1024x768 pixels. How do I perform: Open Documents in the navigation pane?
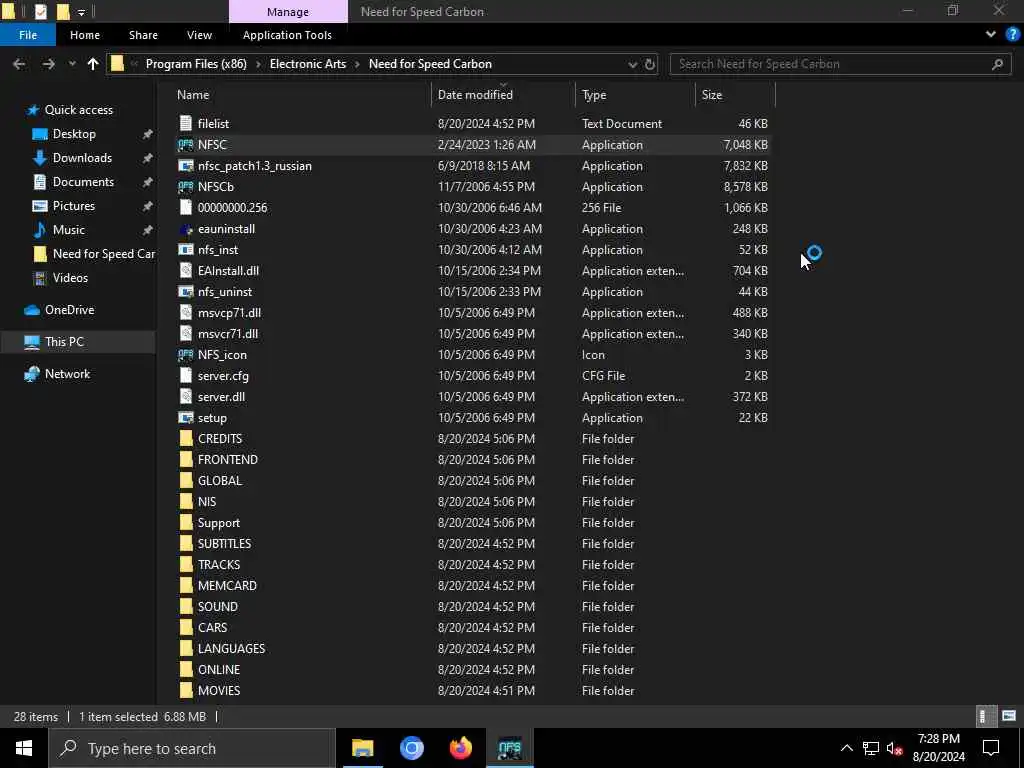[83, 182]
